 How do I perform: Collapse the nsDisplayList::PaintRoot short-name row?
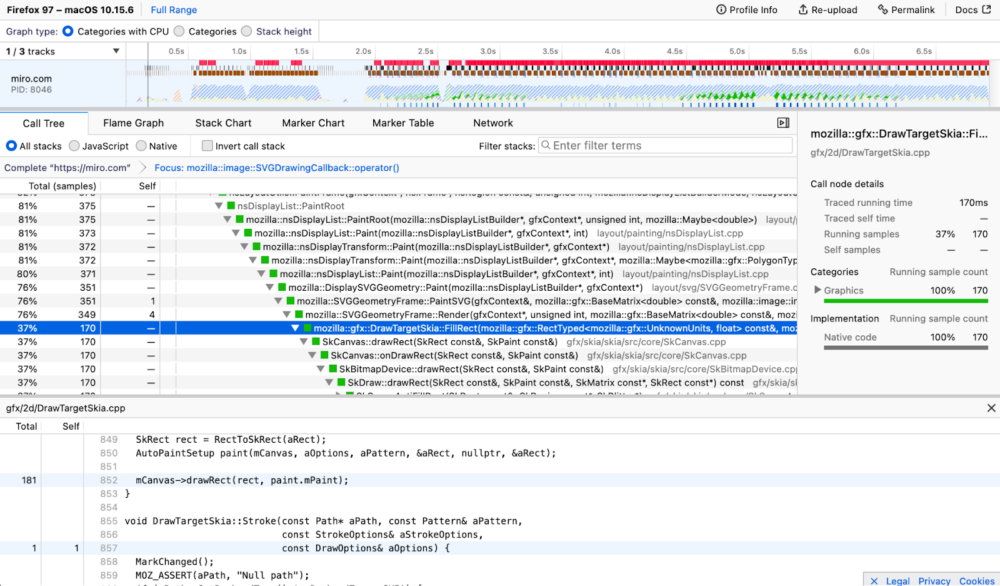[x=219, y=206]
